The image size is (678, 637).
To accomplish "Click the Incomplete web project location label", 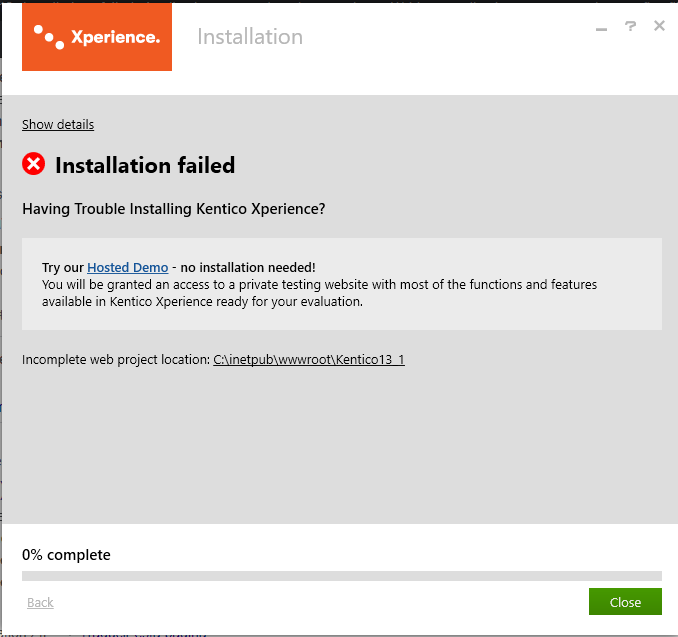I will pyautogui.click(x=116, y=359).
